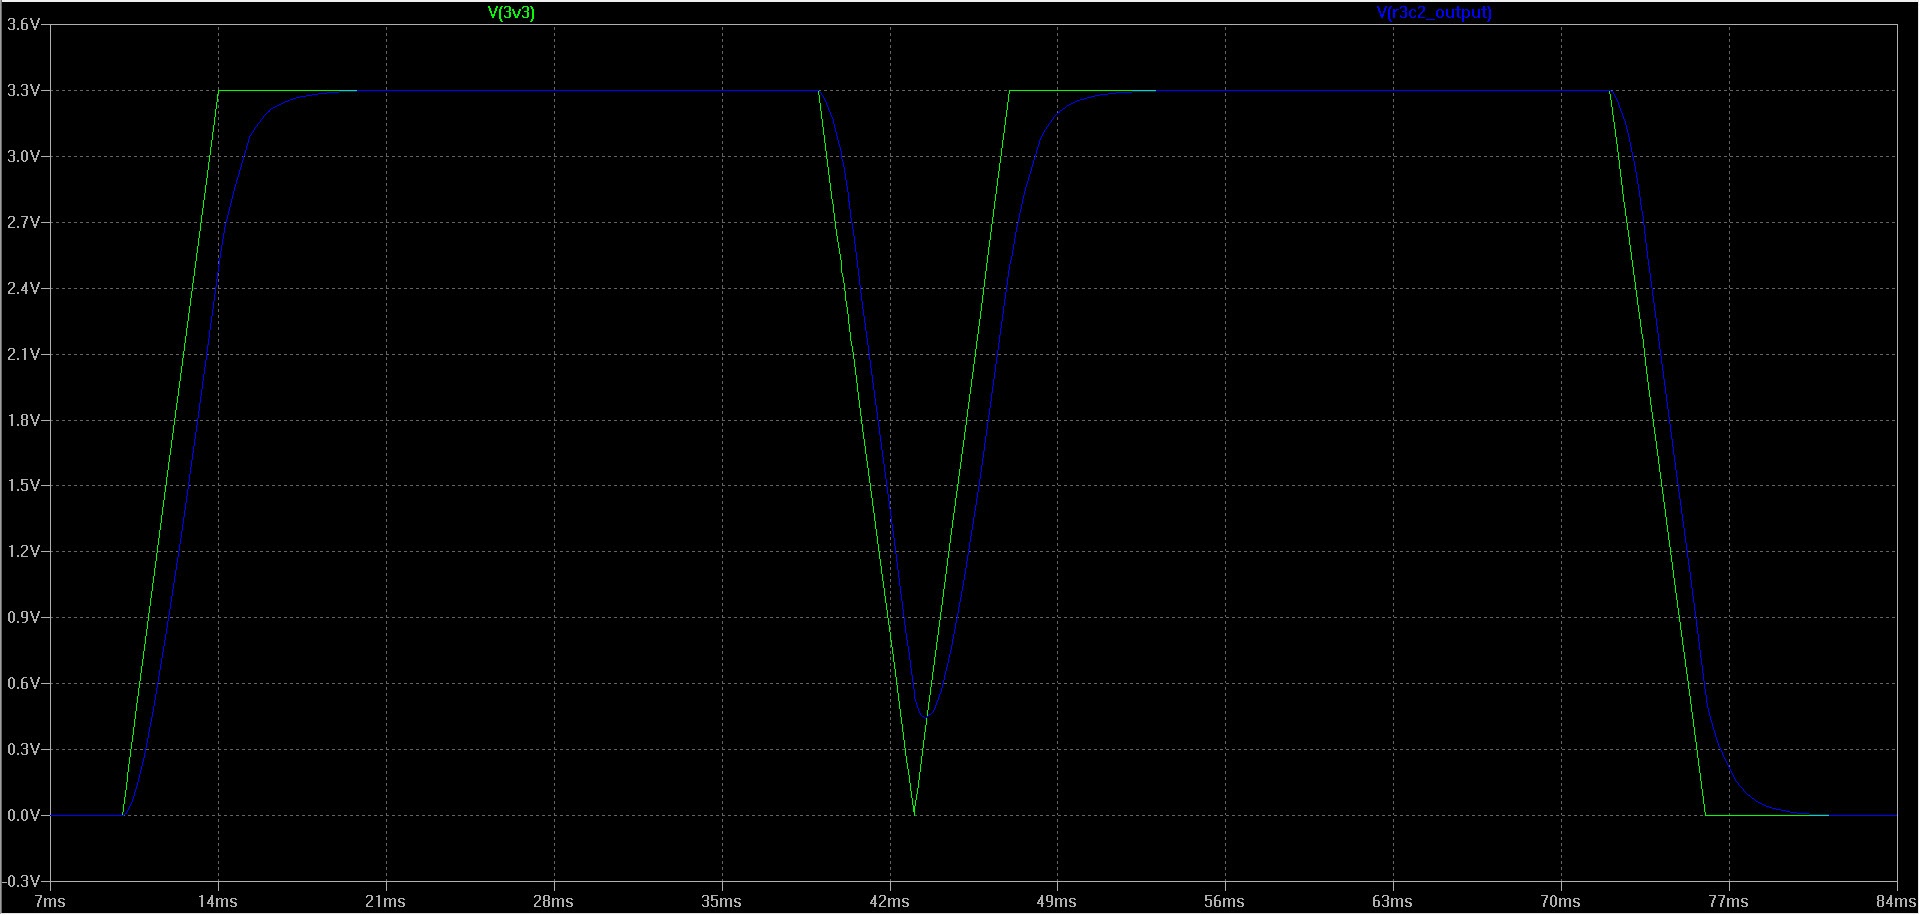This screenshot has height=915, width=1920.
Task: Click the 42ms time axis label
Action: point(890,902)
